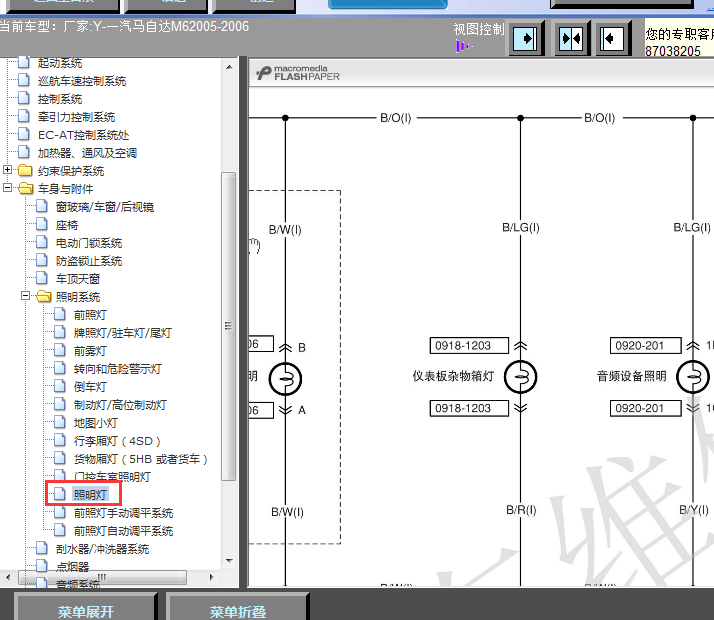Click the 音频设备照明 lamp symbol

pyautogui.click(x=693, y=377)
